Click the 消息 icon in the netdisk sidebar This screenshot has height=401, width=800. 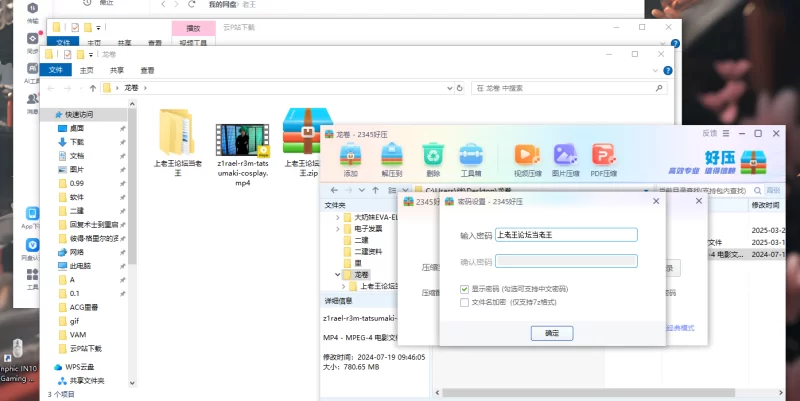[32, 98]
